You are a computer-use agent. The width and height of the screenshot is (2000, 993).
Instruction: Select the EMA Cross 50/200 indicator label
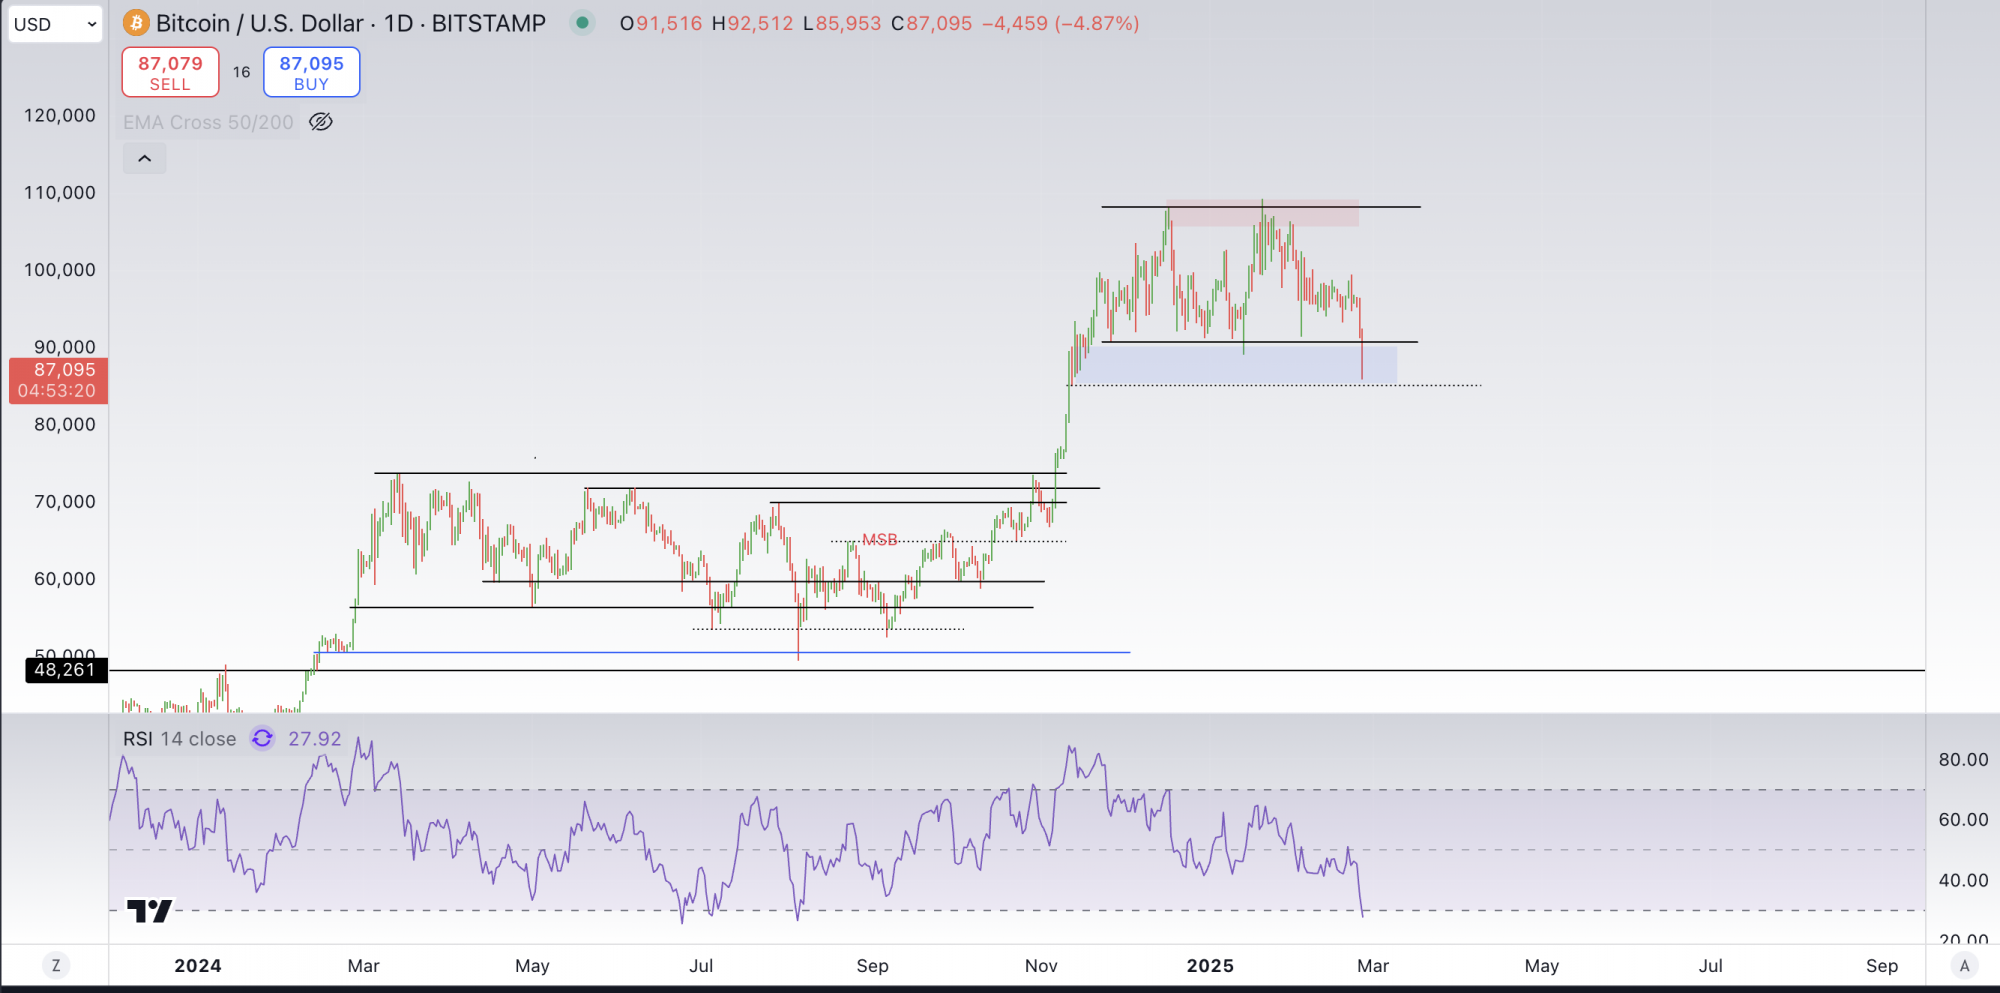coord(208,122)
